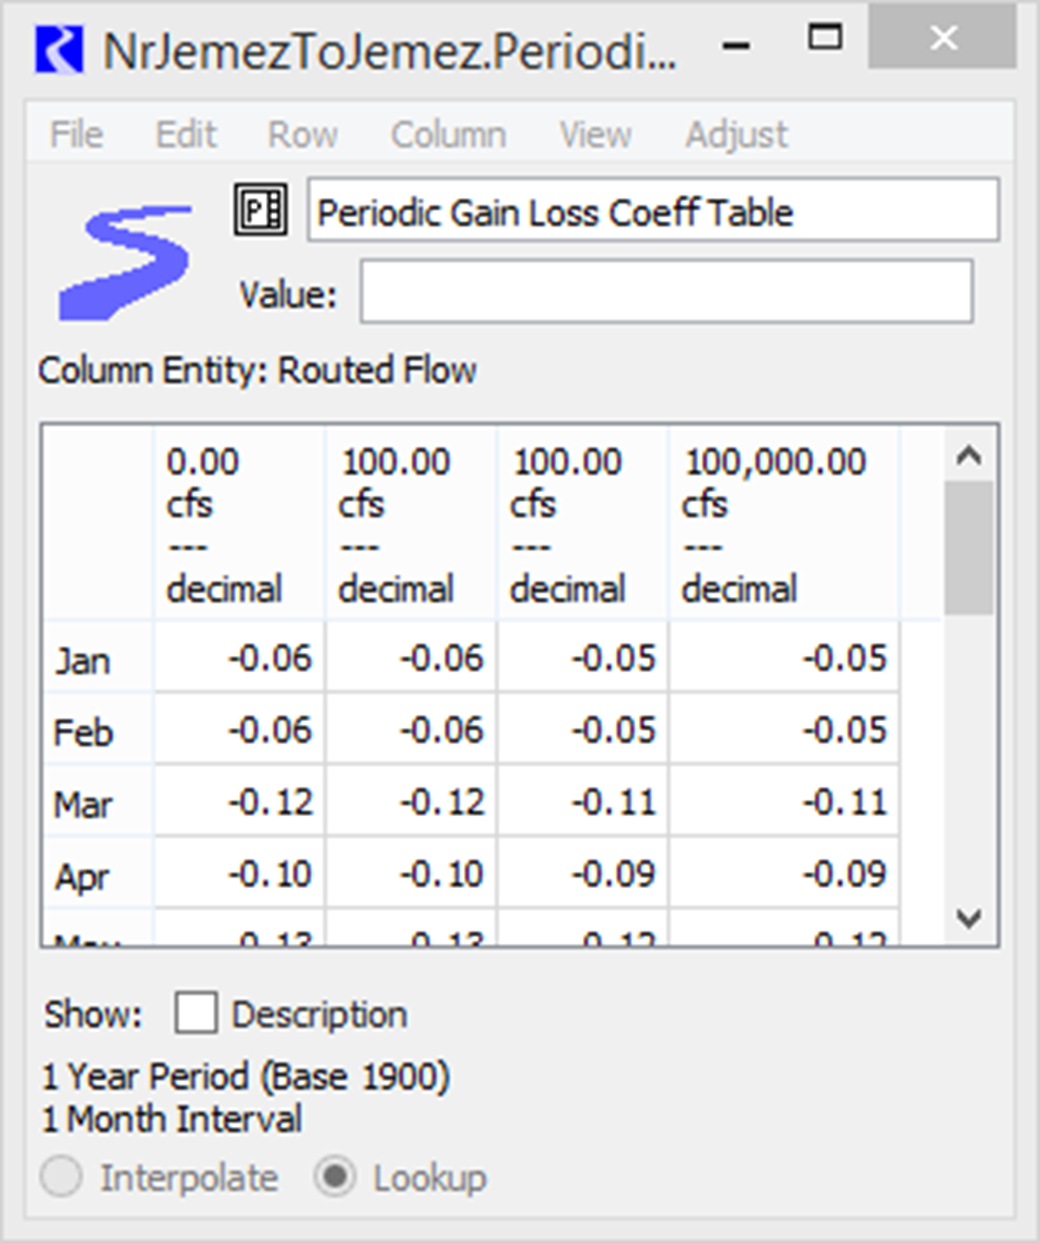
Task: Close the NrJemezToJemez window
Action: [943, 39]
